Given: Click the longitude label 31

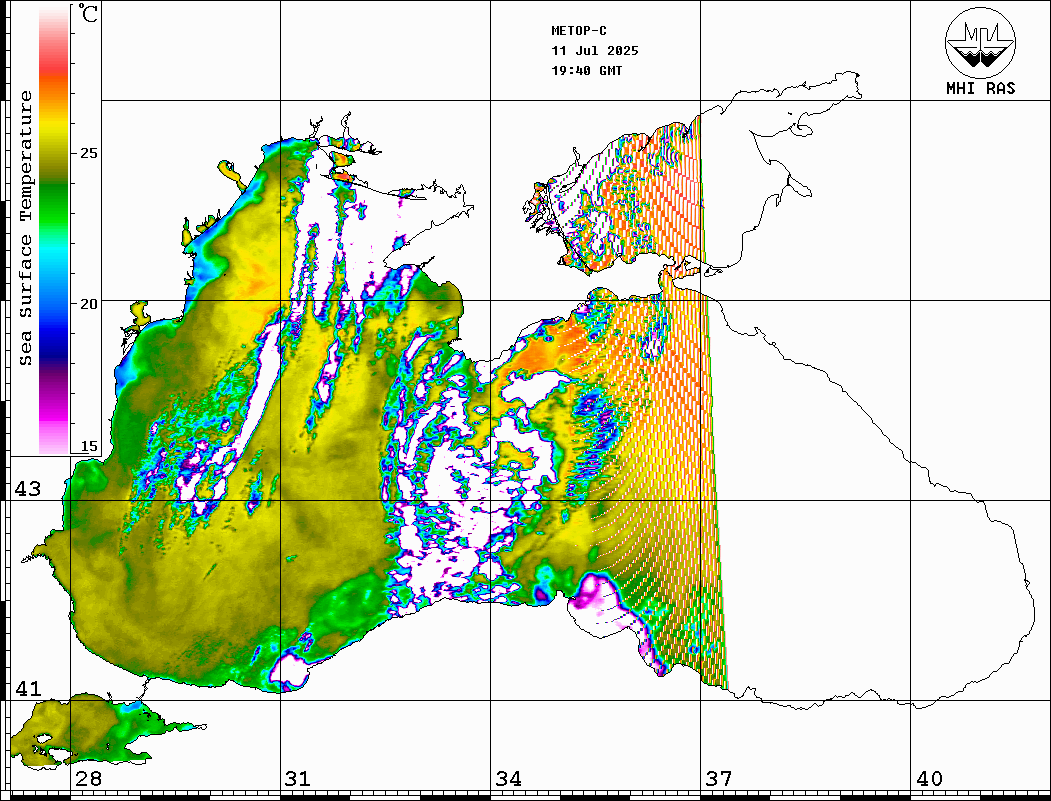Looking at the screenshot, I should 298,779.
